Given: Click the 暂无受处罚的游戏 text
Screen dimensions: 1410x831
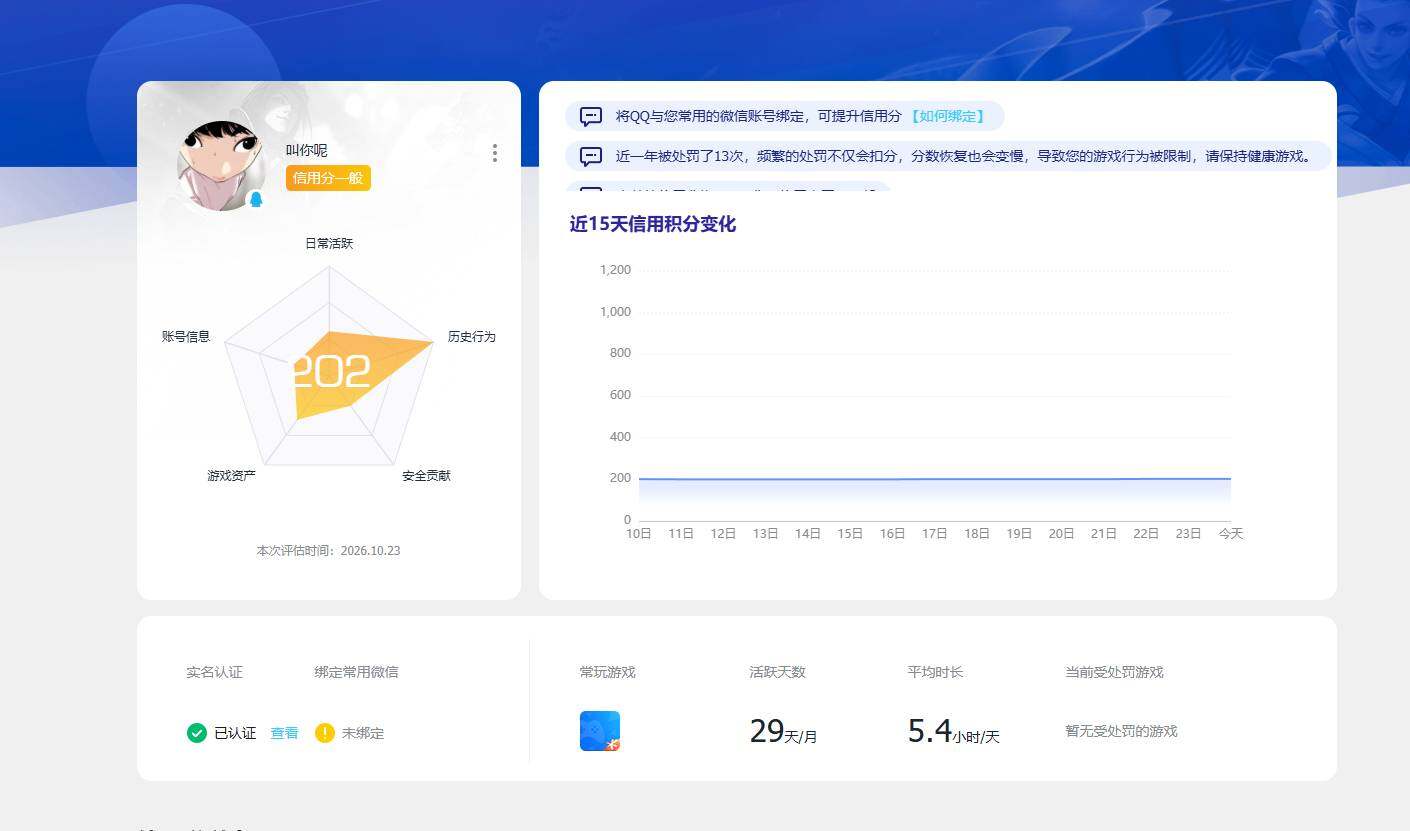Looking at the screenshot, I should click(1121, 732).
